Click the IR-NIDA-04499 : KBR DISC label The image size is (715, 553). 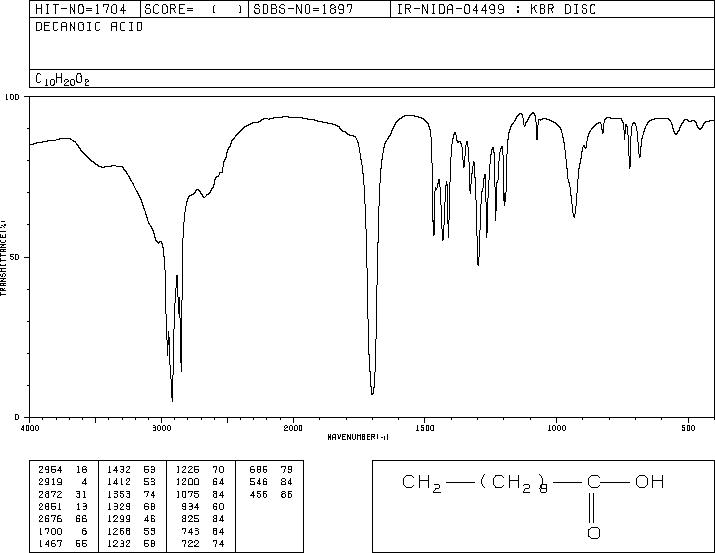(496, 9)
